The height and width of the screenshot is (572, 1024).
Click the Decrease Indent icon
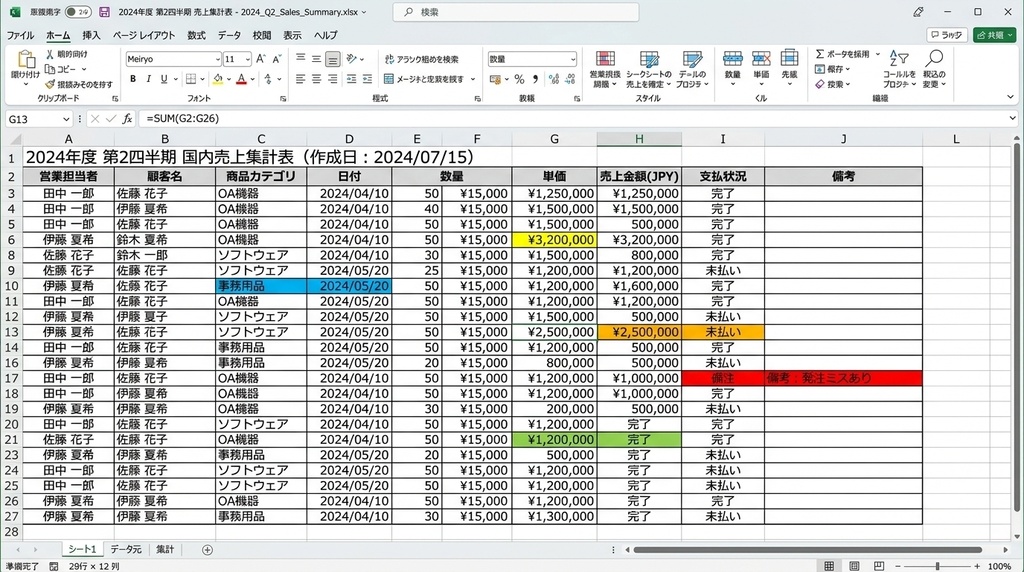[351, 79]
